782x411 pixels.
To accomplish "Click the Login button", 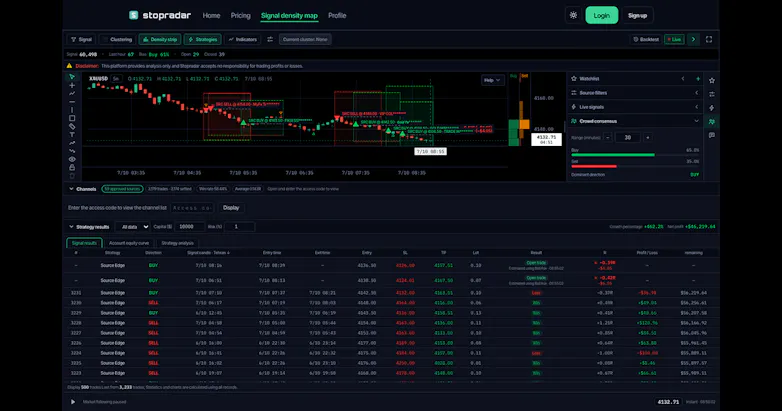I will (601, 15).
